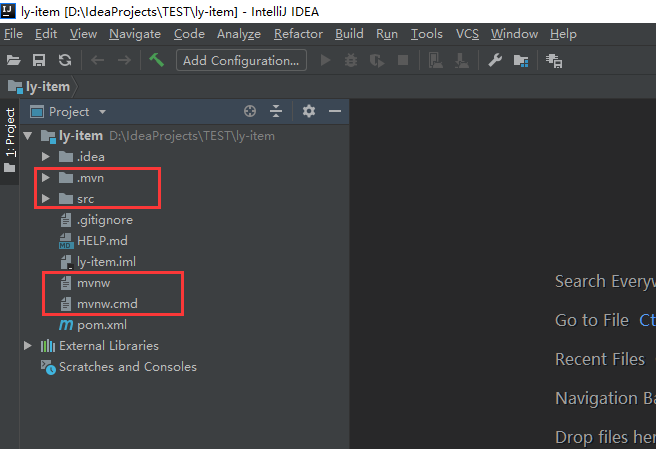
Task: Click the last toolbar icon after Project Structure
Action: (x=554, y=61)
